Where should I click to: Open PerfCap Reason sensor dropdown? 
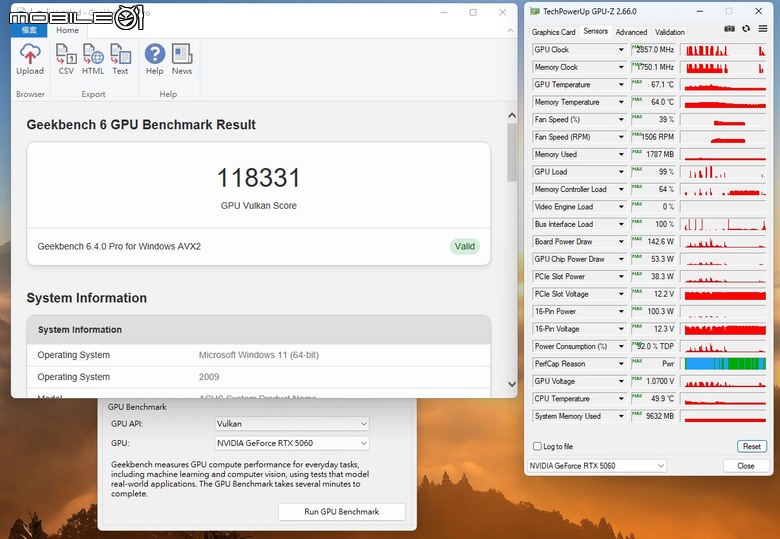(x=621, y=363)
